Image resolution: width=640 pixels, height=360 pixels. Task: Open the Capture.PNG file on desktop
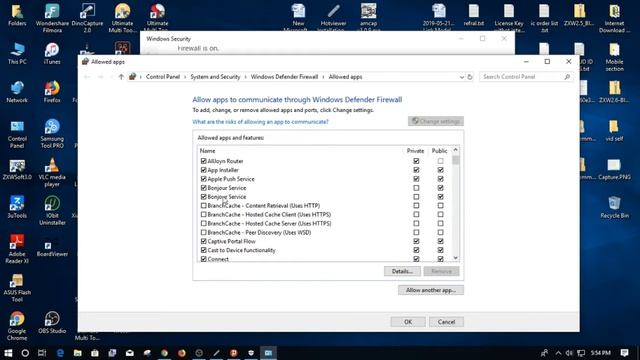(614, 169)
